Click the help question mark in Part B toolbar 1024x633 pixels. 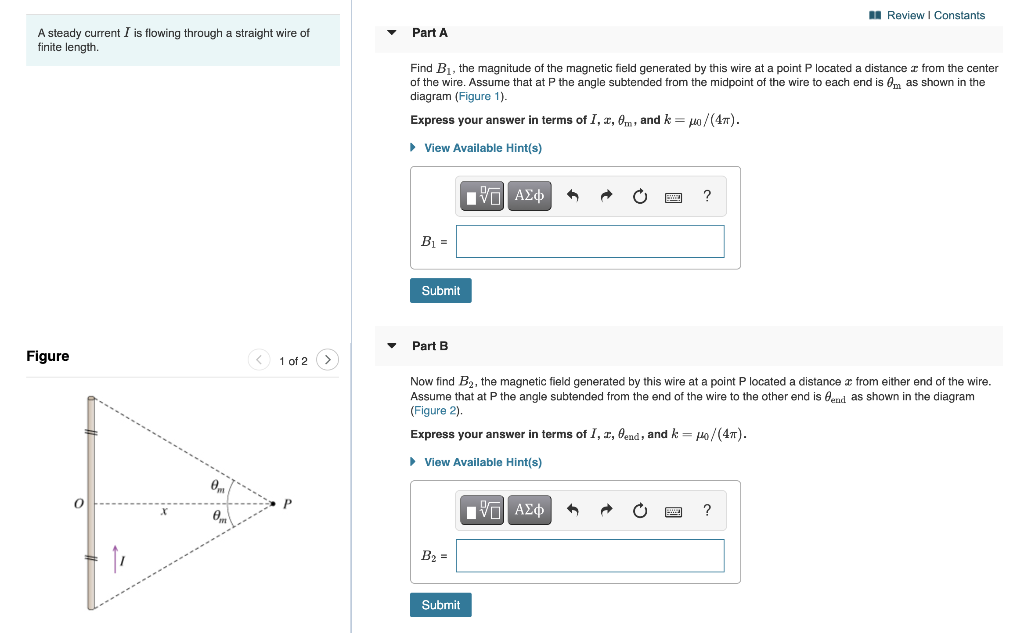coord(707,510)
